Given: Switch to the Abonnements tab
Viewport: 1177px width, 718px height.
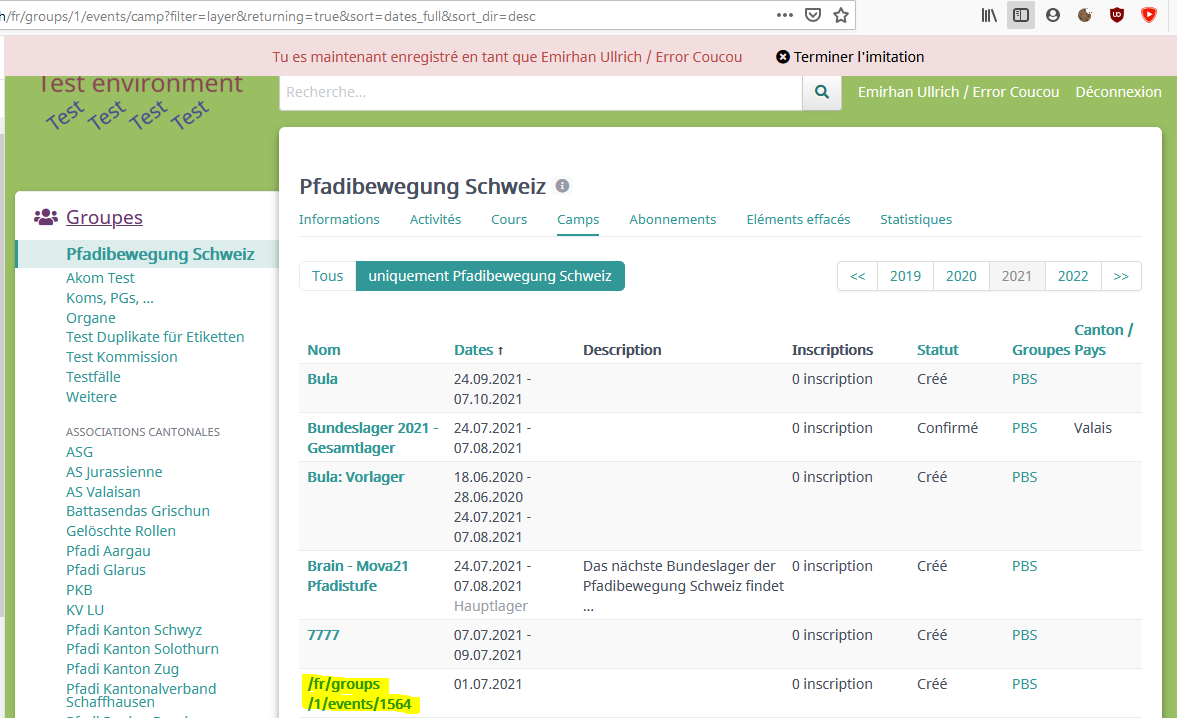Looking at the screenshot, I should coord(672,219).
